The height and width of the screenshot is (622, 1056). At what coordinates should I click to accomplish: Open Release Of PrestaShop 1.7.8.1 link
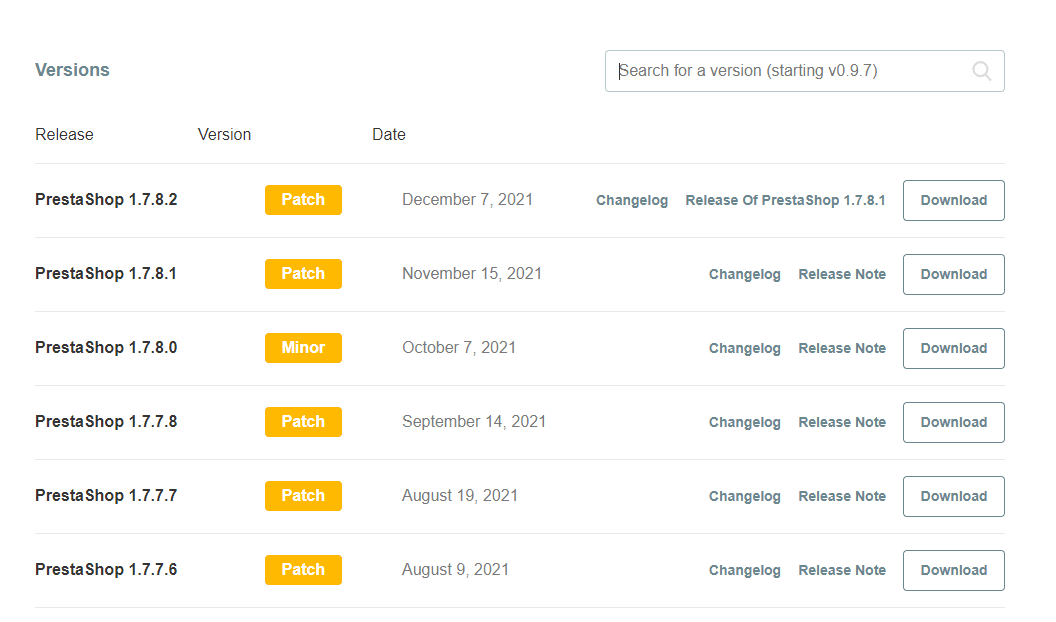(x=785, y=200)
